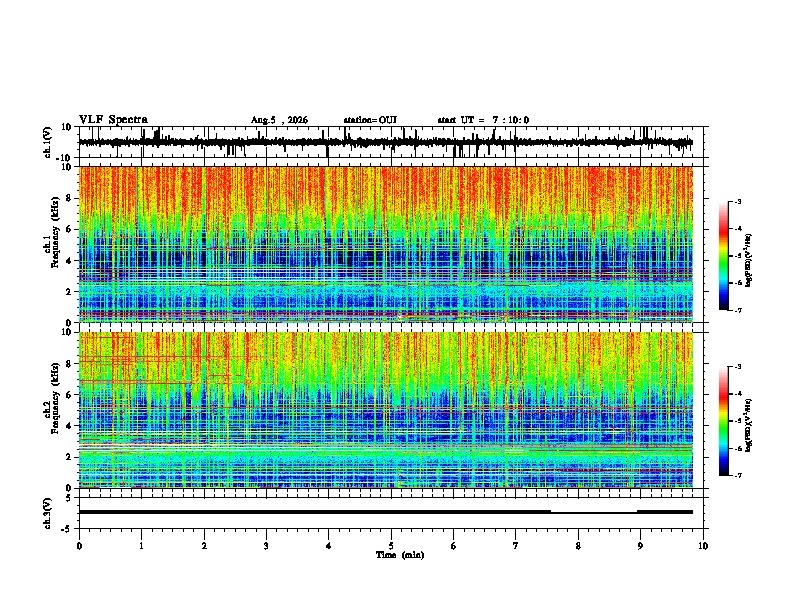The height and width of the screenshot is (612, 792).
Task: Click inside the ch.1 spectrogram panel
Action: coord(386,244)
